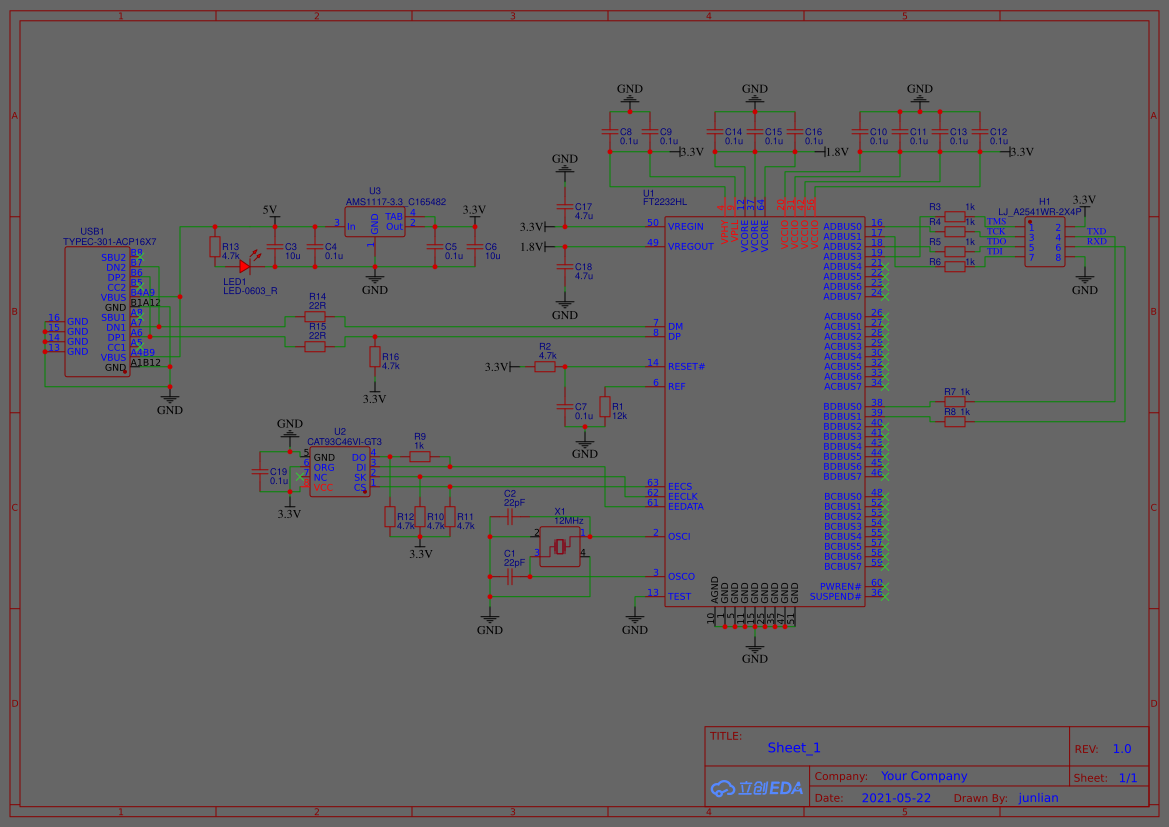The height and width of the screenshot is (827, 1169).
Task: Click the ACBUS0 pin label
Action: (842, 317)
